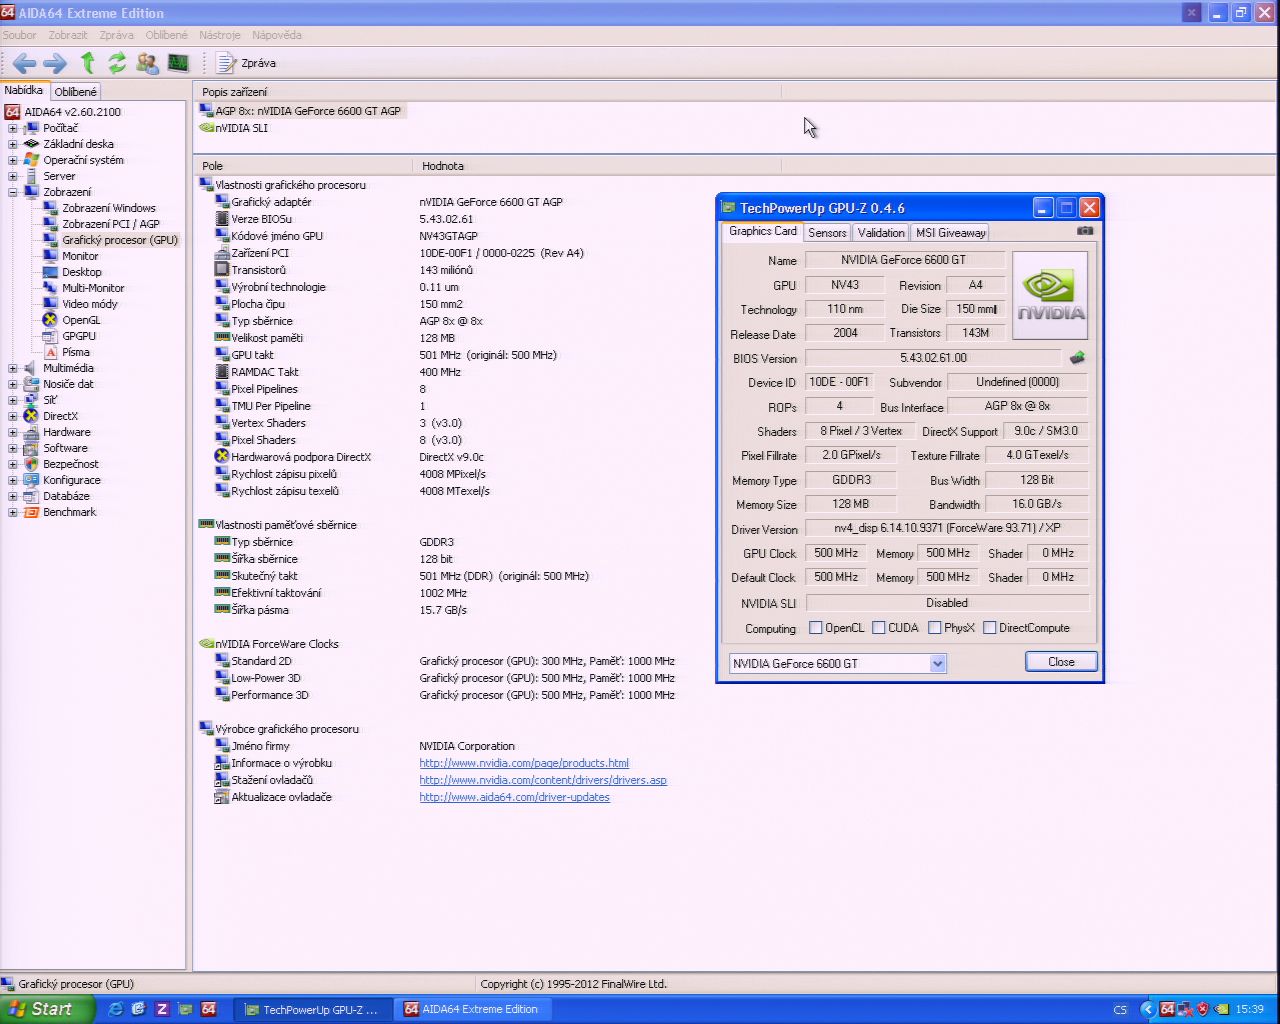Open the nvidia.com products page link
The width and height of the screenshot is (1280, 1024).
click(524, 763)
